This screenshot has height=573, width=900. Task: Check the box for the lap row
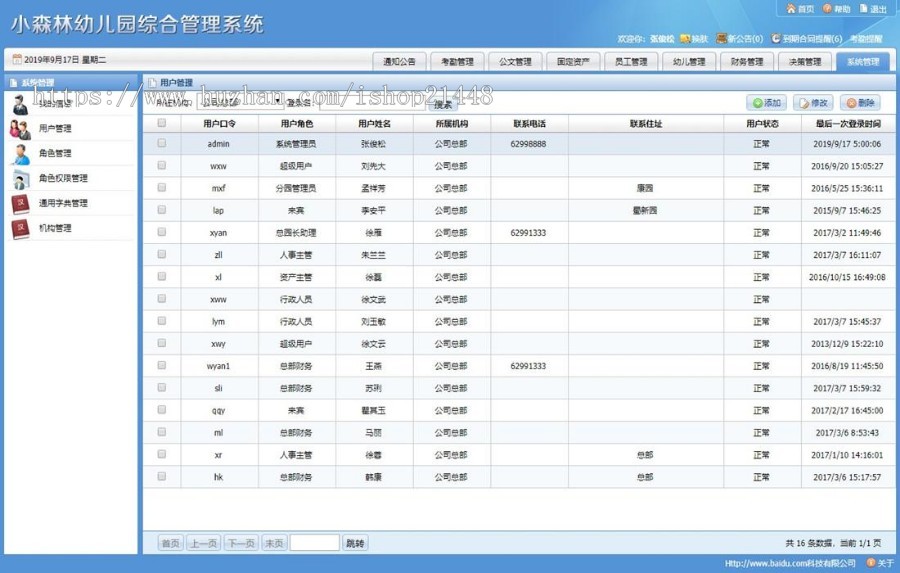(162, 210)
